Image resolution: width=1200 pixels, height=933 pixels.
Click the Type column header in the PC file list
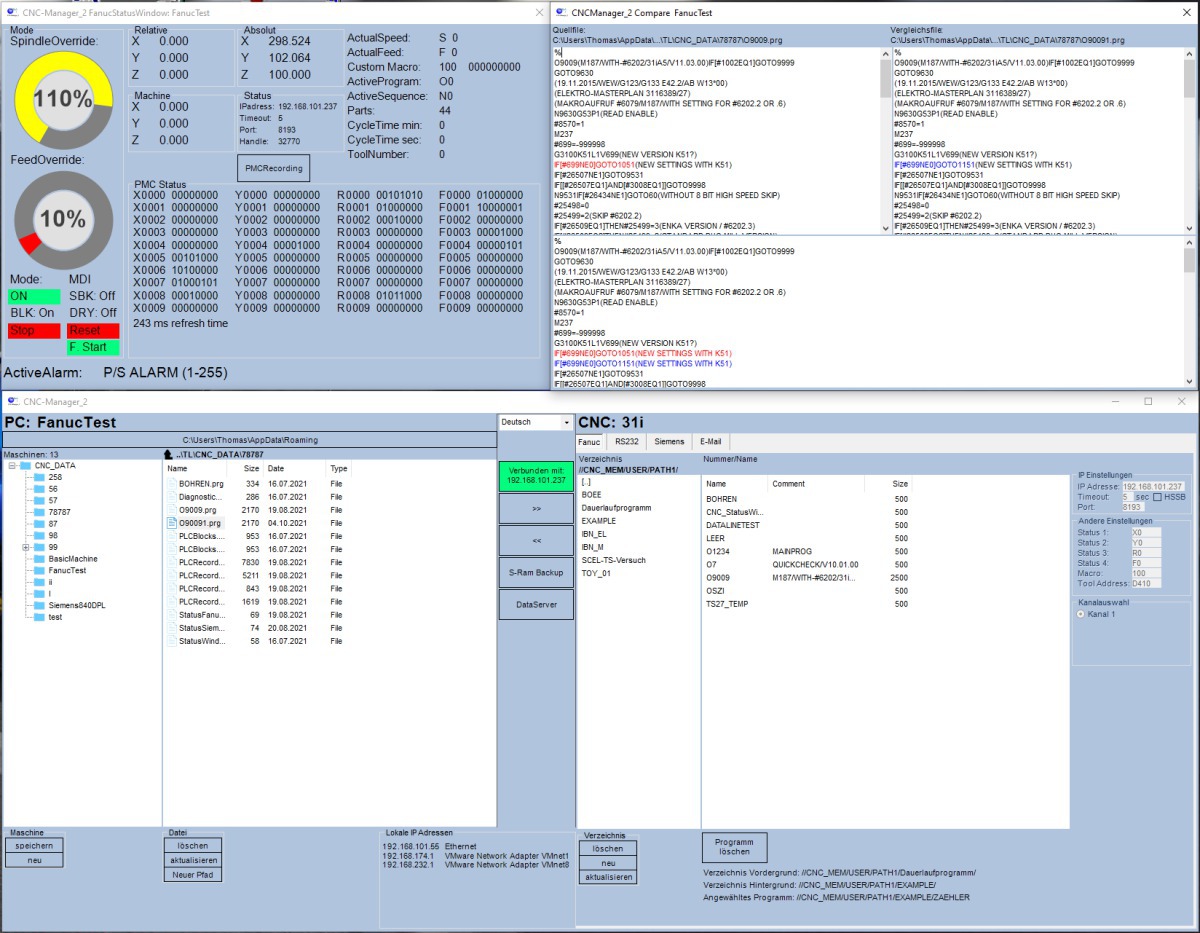tap(338, 468)
